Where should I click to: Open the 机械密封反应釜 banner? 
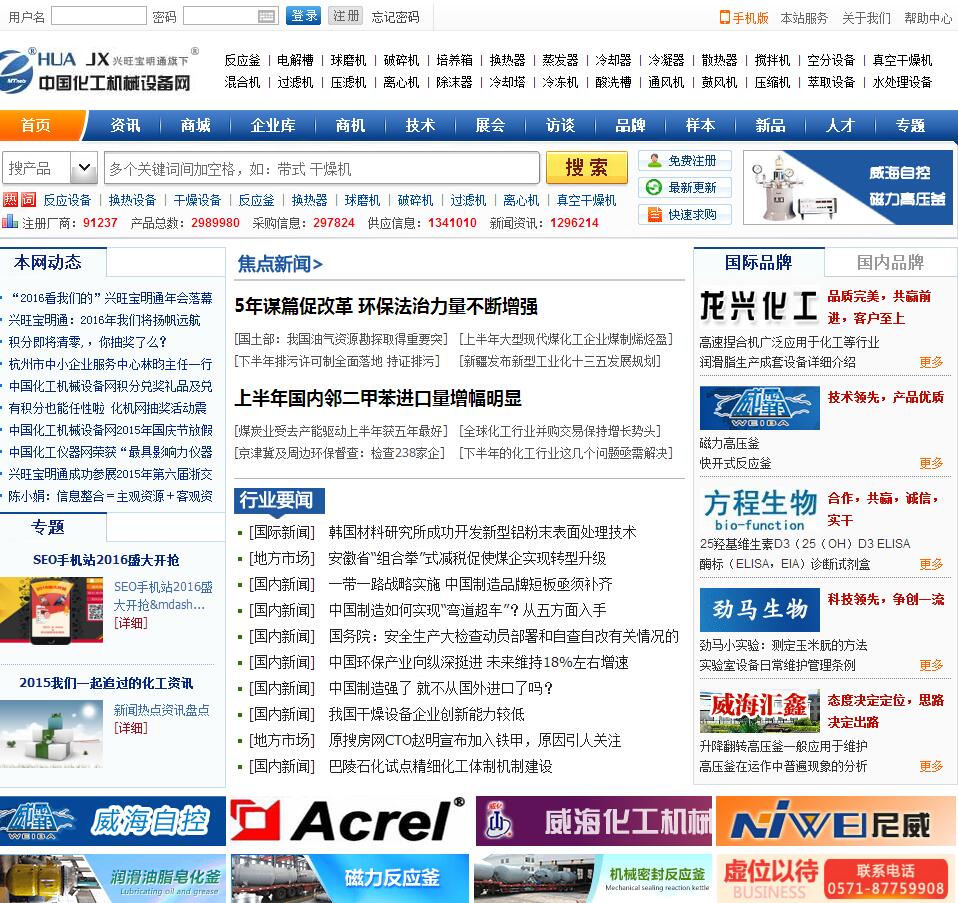[x=594, y=879]
